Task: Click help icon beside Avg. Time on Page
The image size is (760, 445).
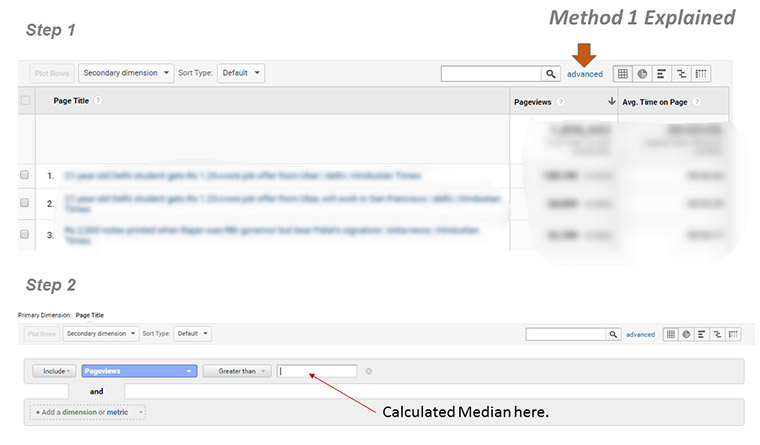Action: (x=697, y=102)
